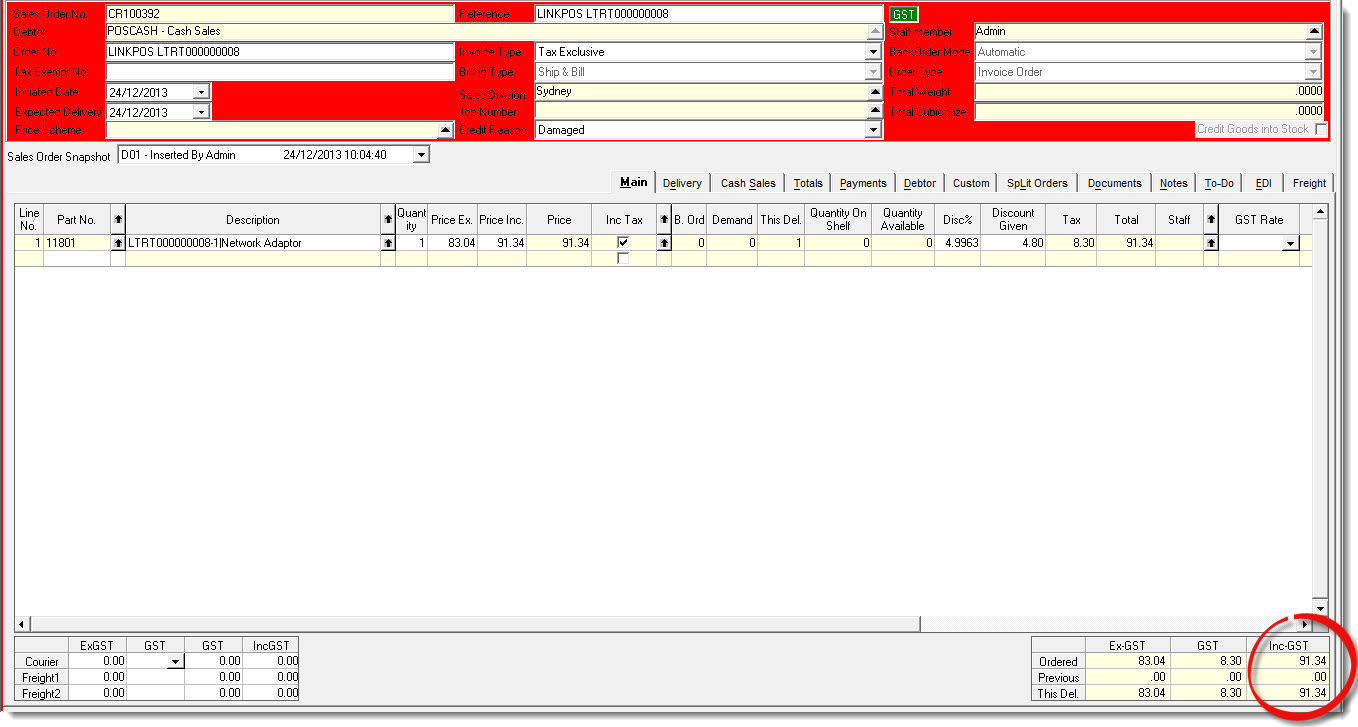The width and height of the screenshot is (1358, 727).
Task: Open the Freight tab
Action: tap(1309, 183)
